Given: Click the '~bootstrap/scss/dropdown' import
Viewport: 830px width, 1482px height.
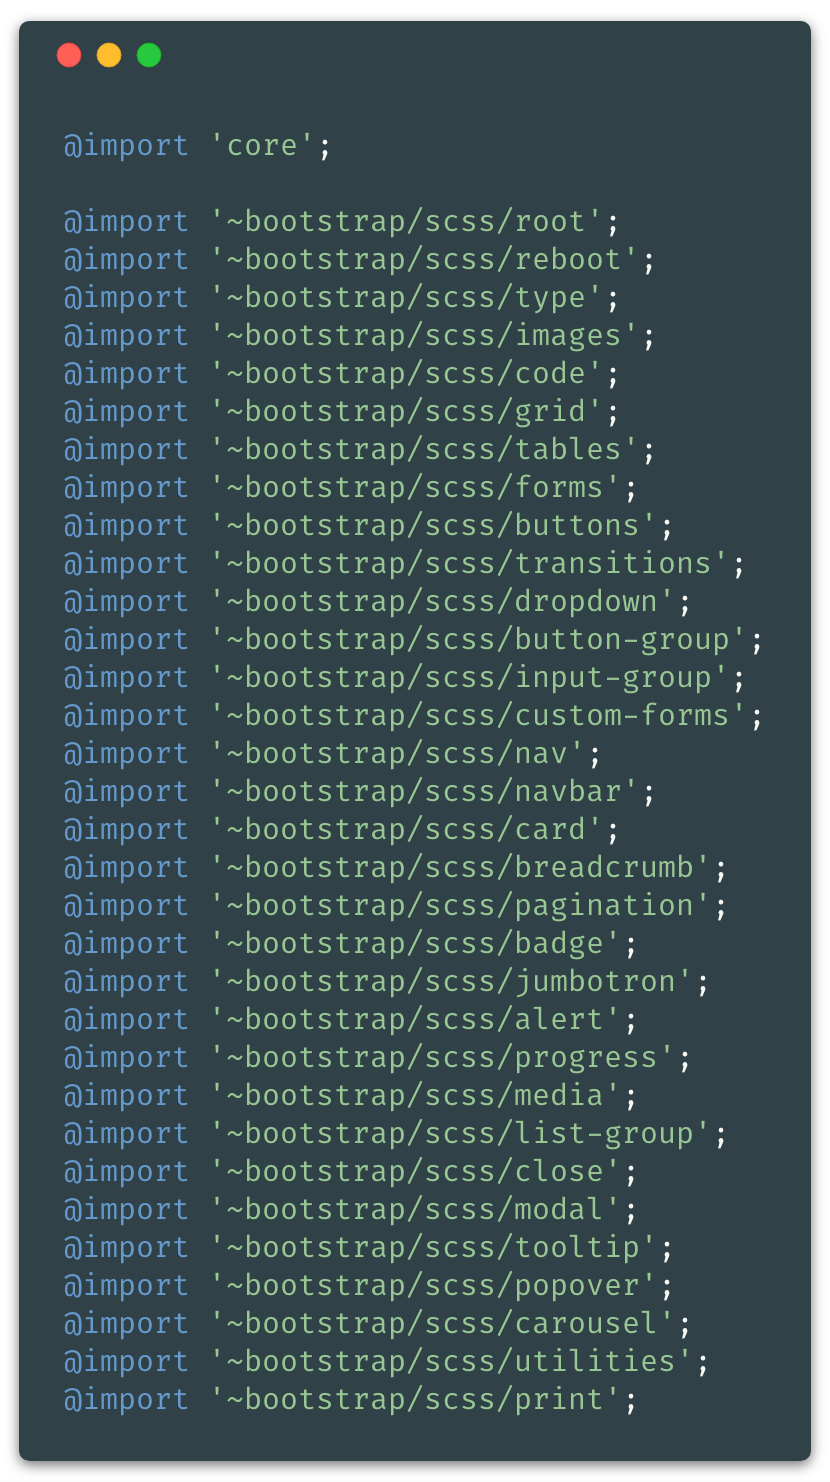Looking at the screenshot, I should tap(378, 602).
